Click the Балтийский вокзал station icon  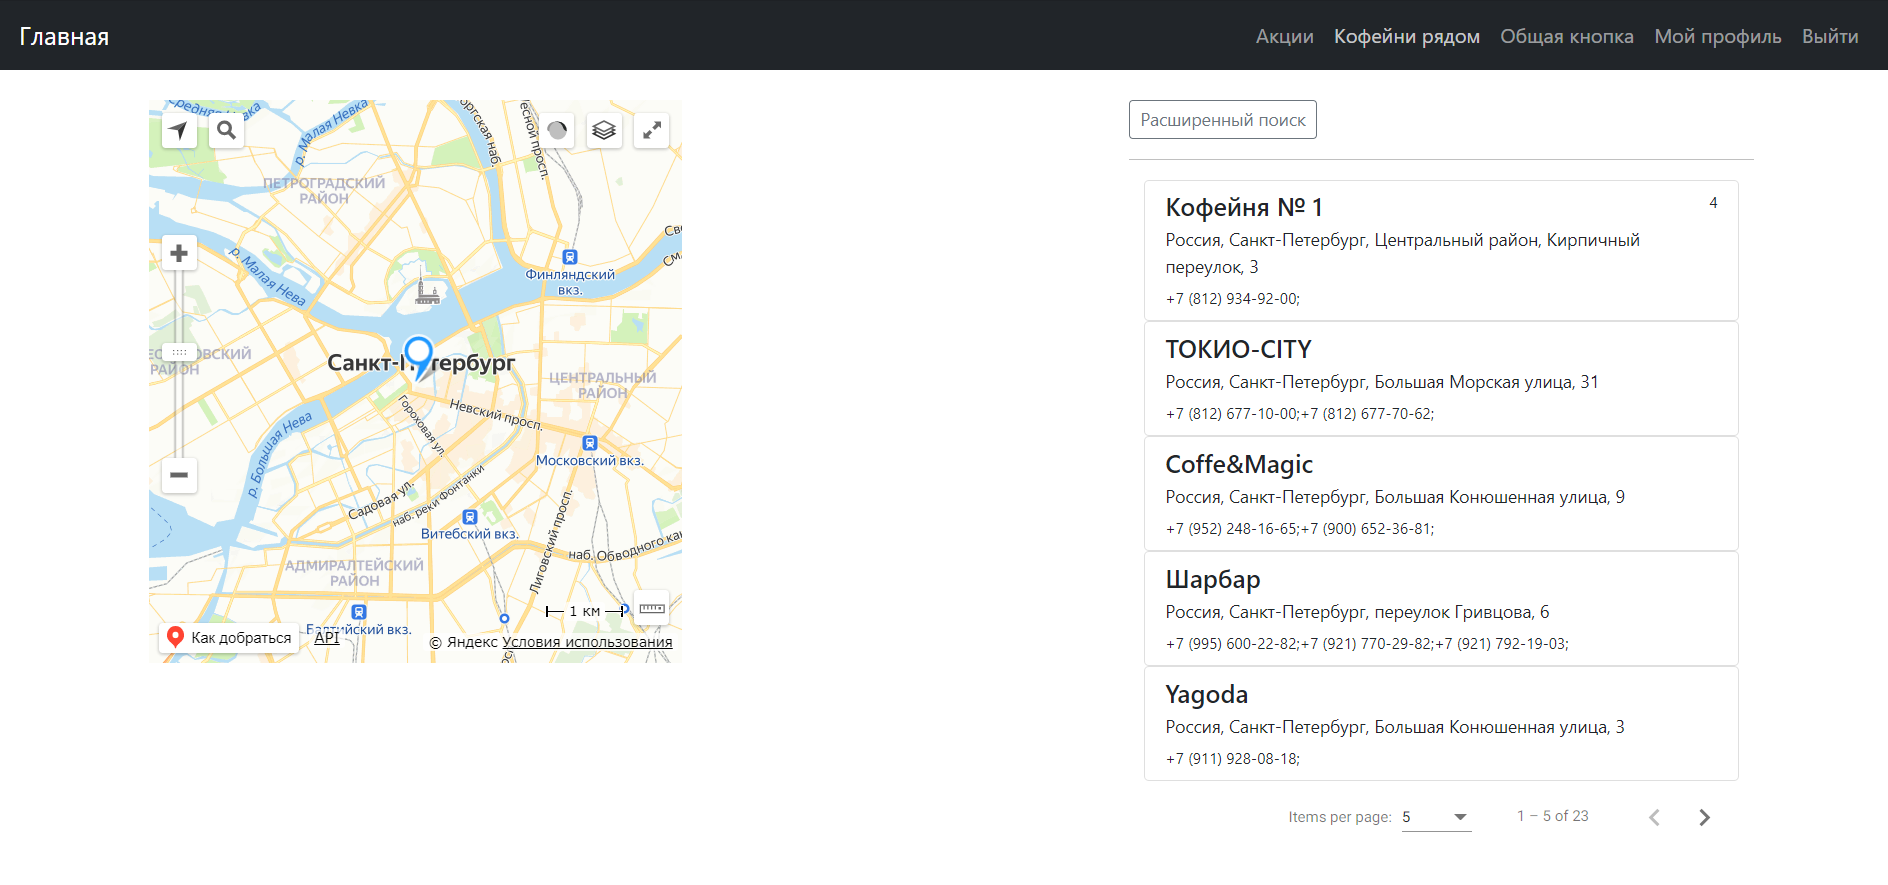pyautogui.click(x=359, y=612)
